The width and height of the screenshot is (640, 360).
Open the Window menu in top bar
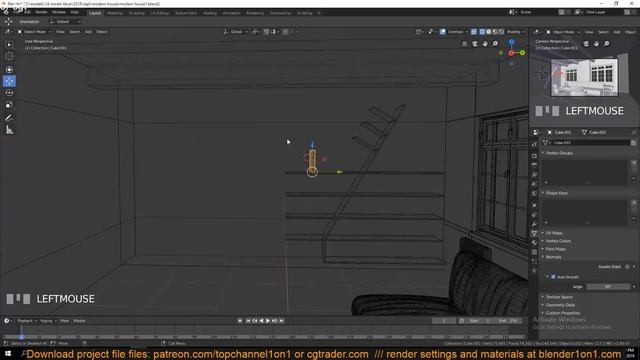59,13
